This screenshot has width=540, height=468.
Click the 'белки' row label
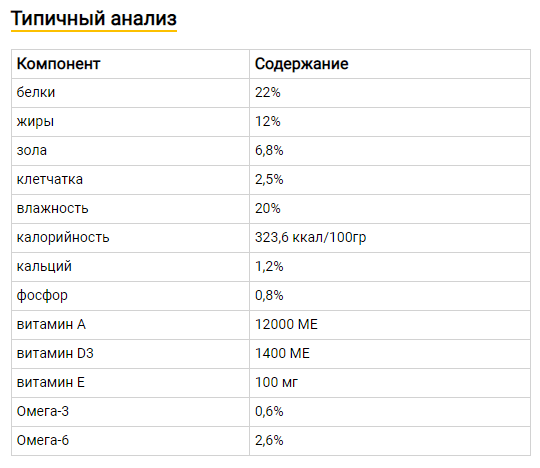pos(36,92)
